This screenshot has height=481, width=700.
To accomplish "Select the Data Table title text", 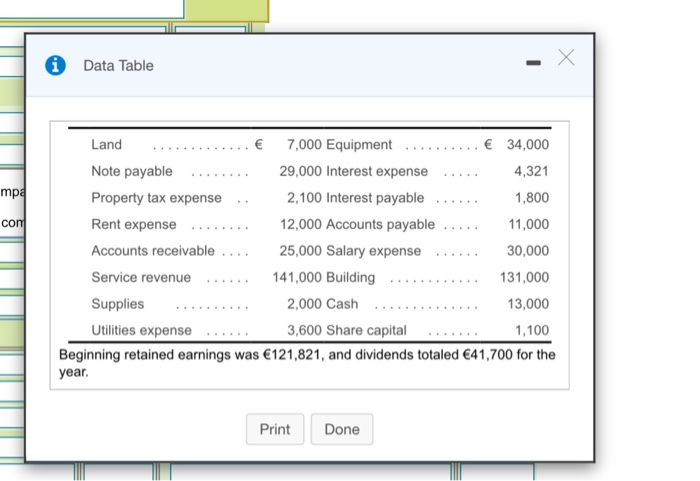I will 118,66.
